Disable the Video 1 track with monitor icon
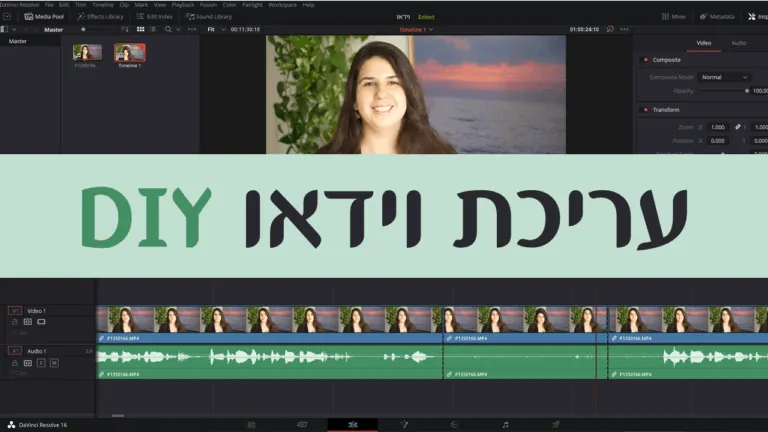This screenshot has width=768, height=432. tap(41, 322)
